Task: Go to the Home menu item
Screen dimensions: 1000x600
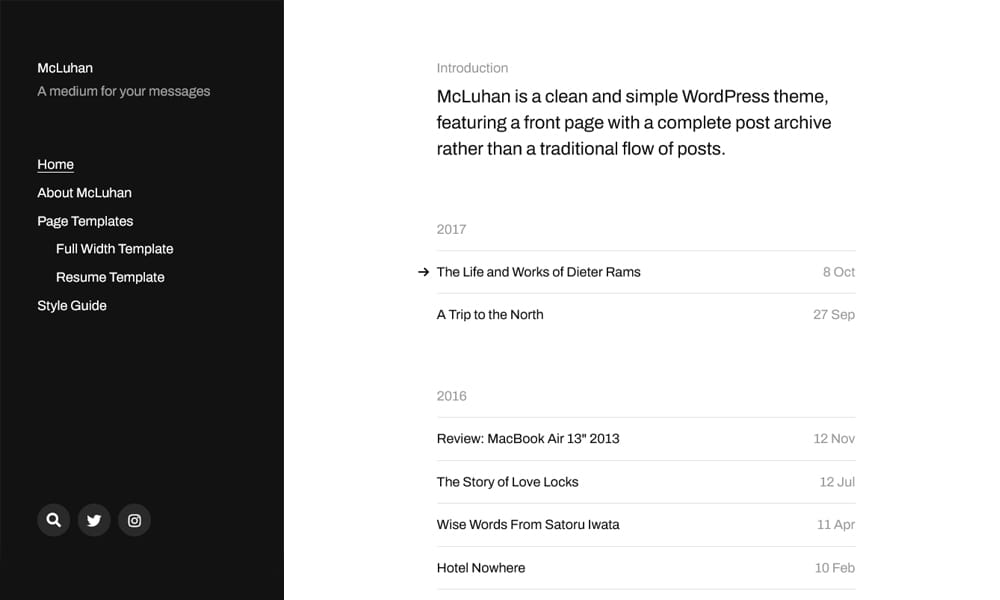Action: click(x=56, y=165)
